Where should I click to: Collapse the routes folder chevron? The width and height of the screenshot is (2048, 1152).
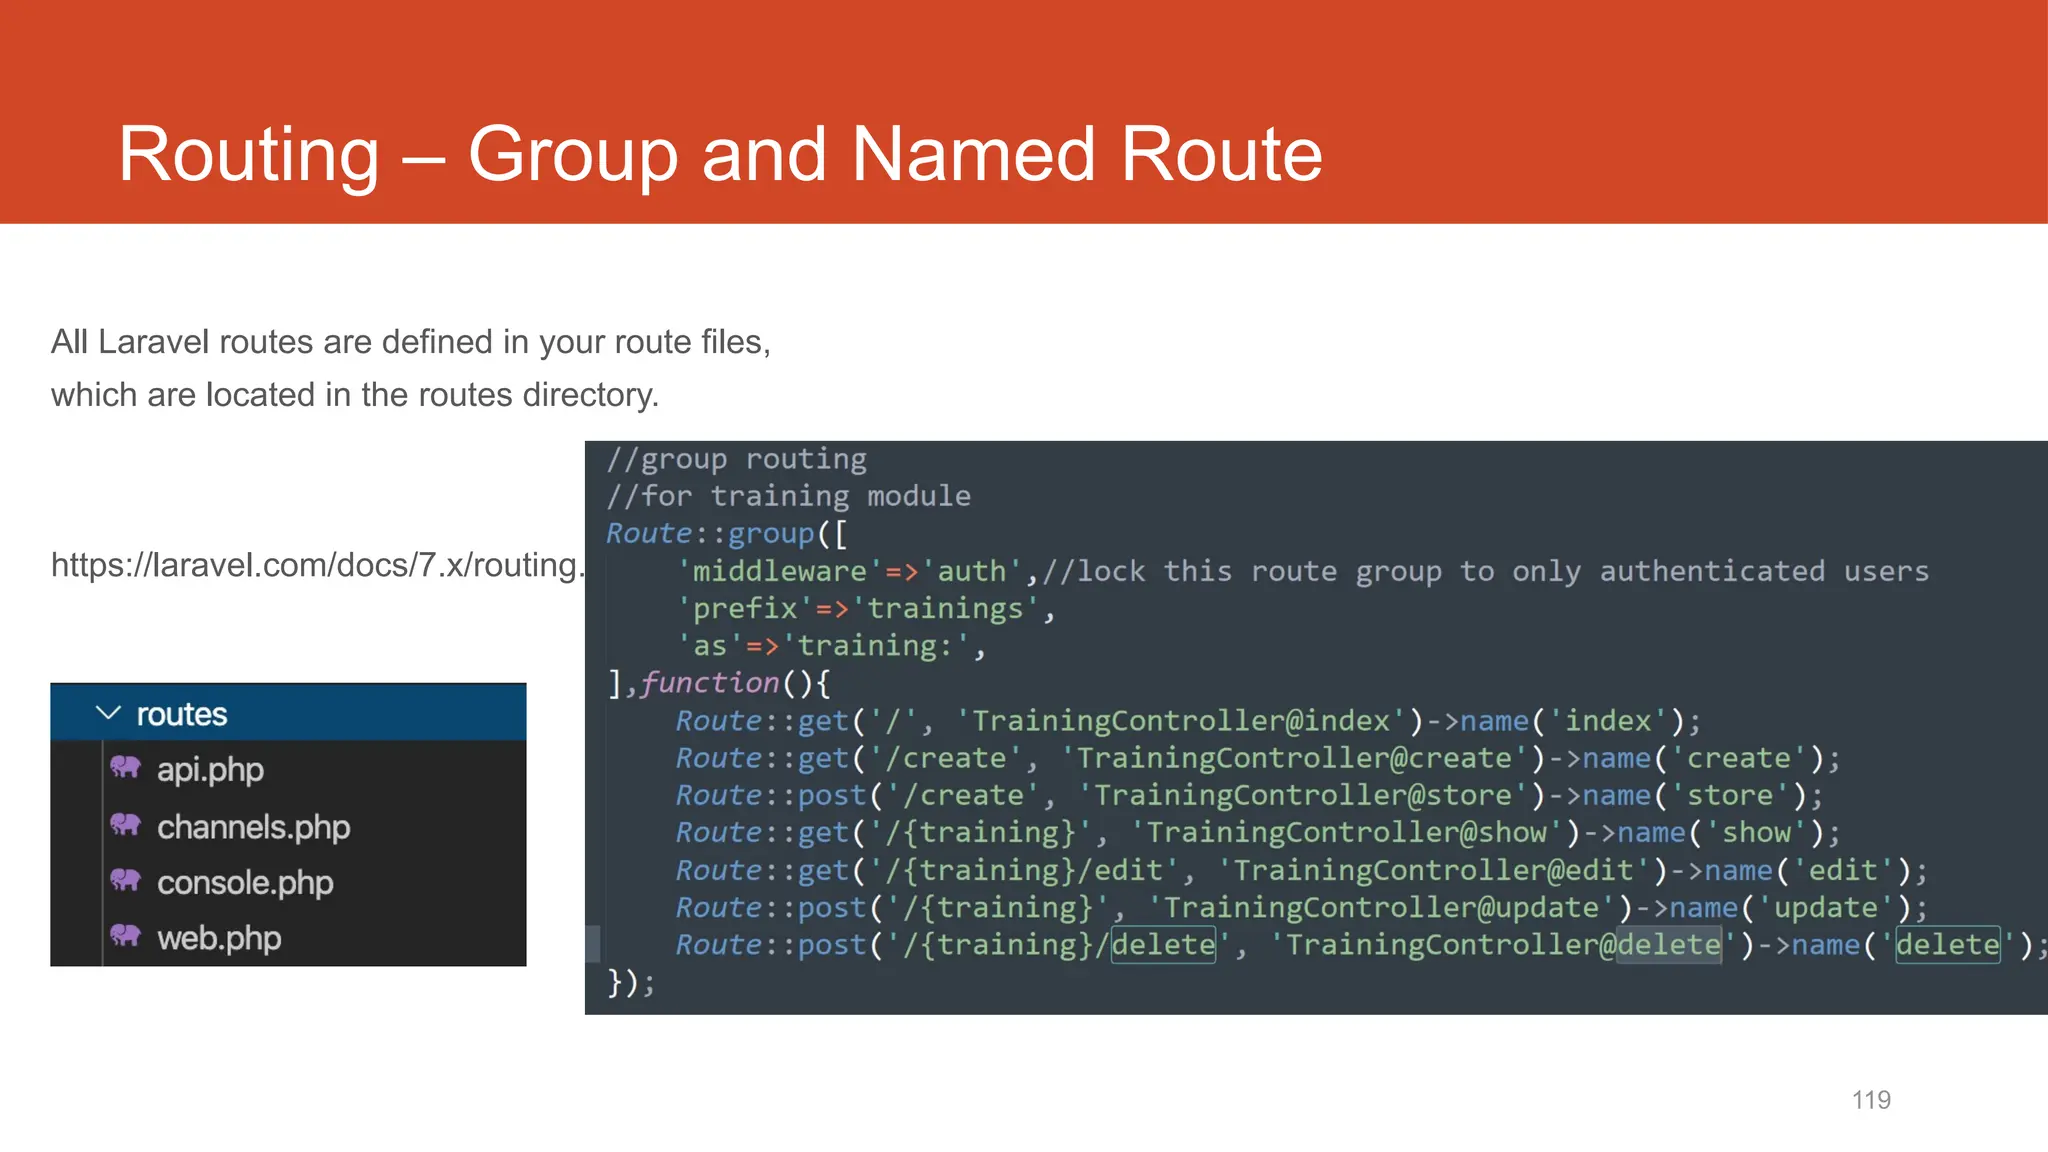108,713
